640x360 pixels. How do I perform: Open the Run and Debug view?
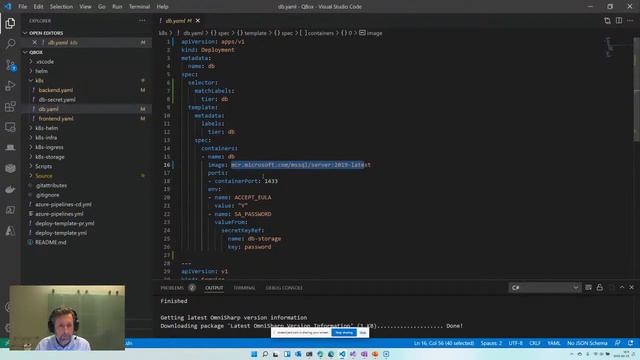pyautogui.click(x=10, y=86)
